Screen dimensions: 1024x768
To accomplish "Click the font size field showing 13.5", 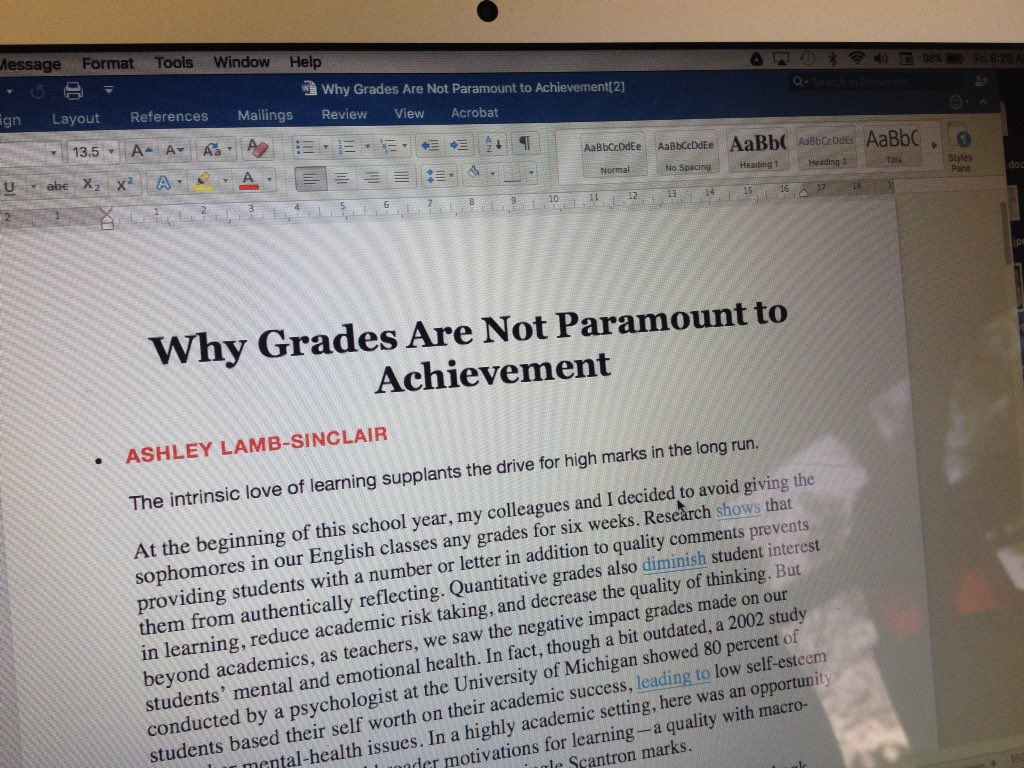I will point(86,152).
